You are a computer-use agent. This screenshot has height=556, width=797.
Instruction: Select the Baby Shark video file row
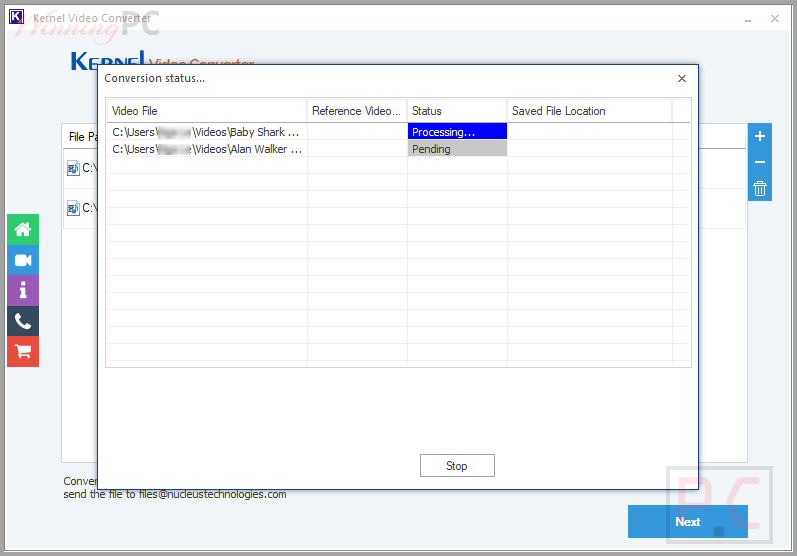398,132
